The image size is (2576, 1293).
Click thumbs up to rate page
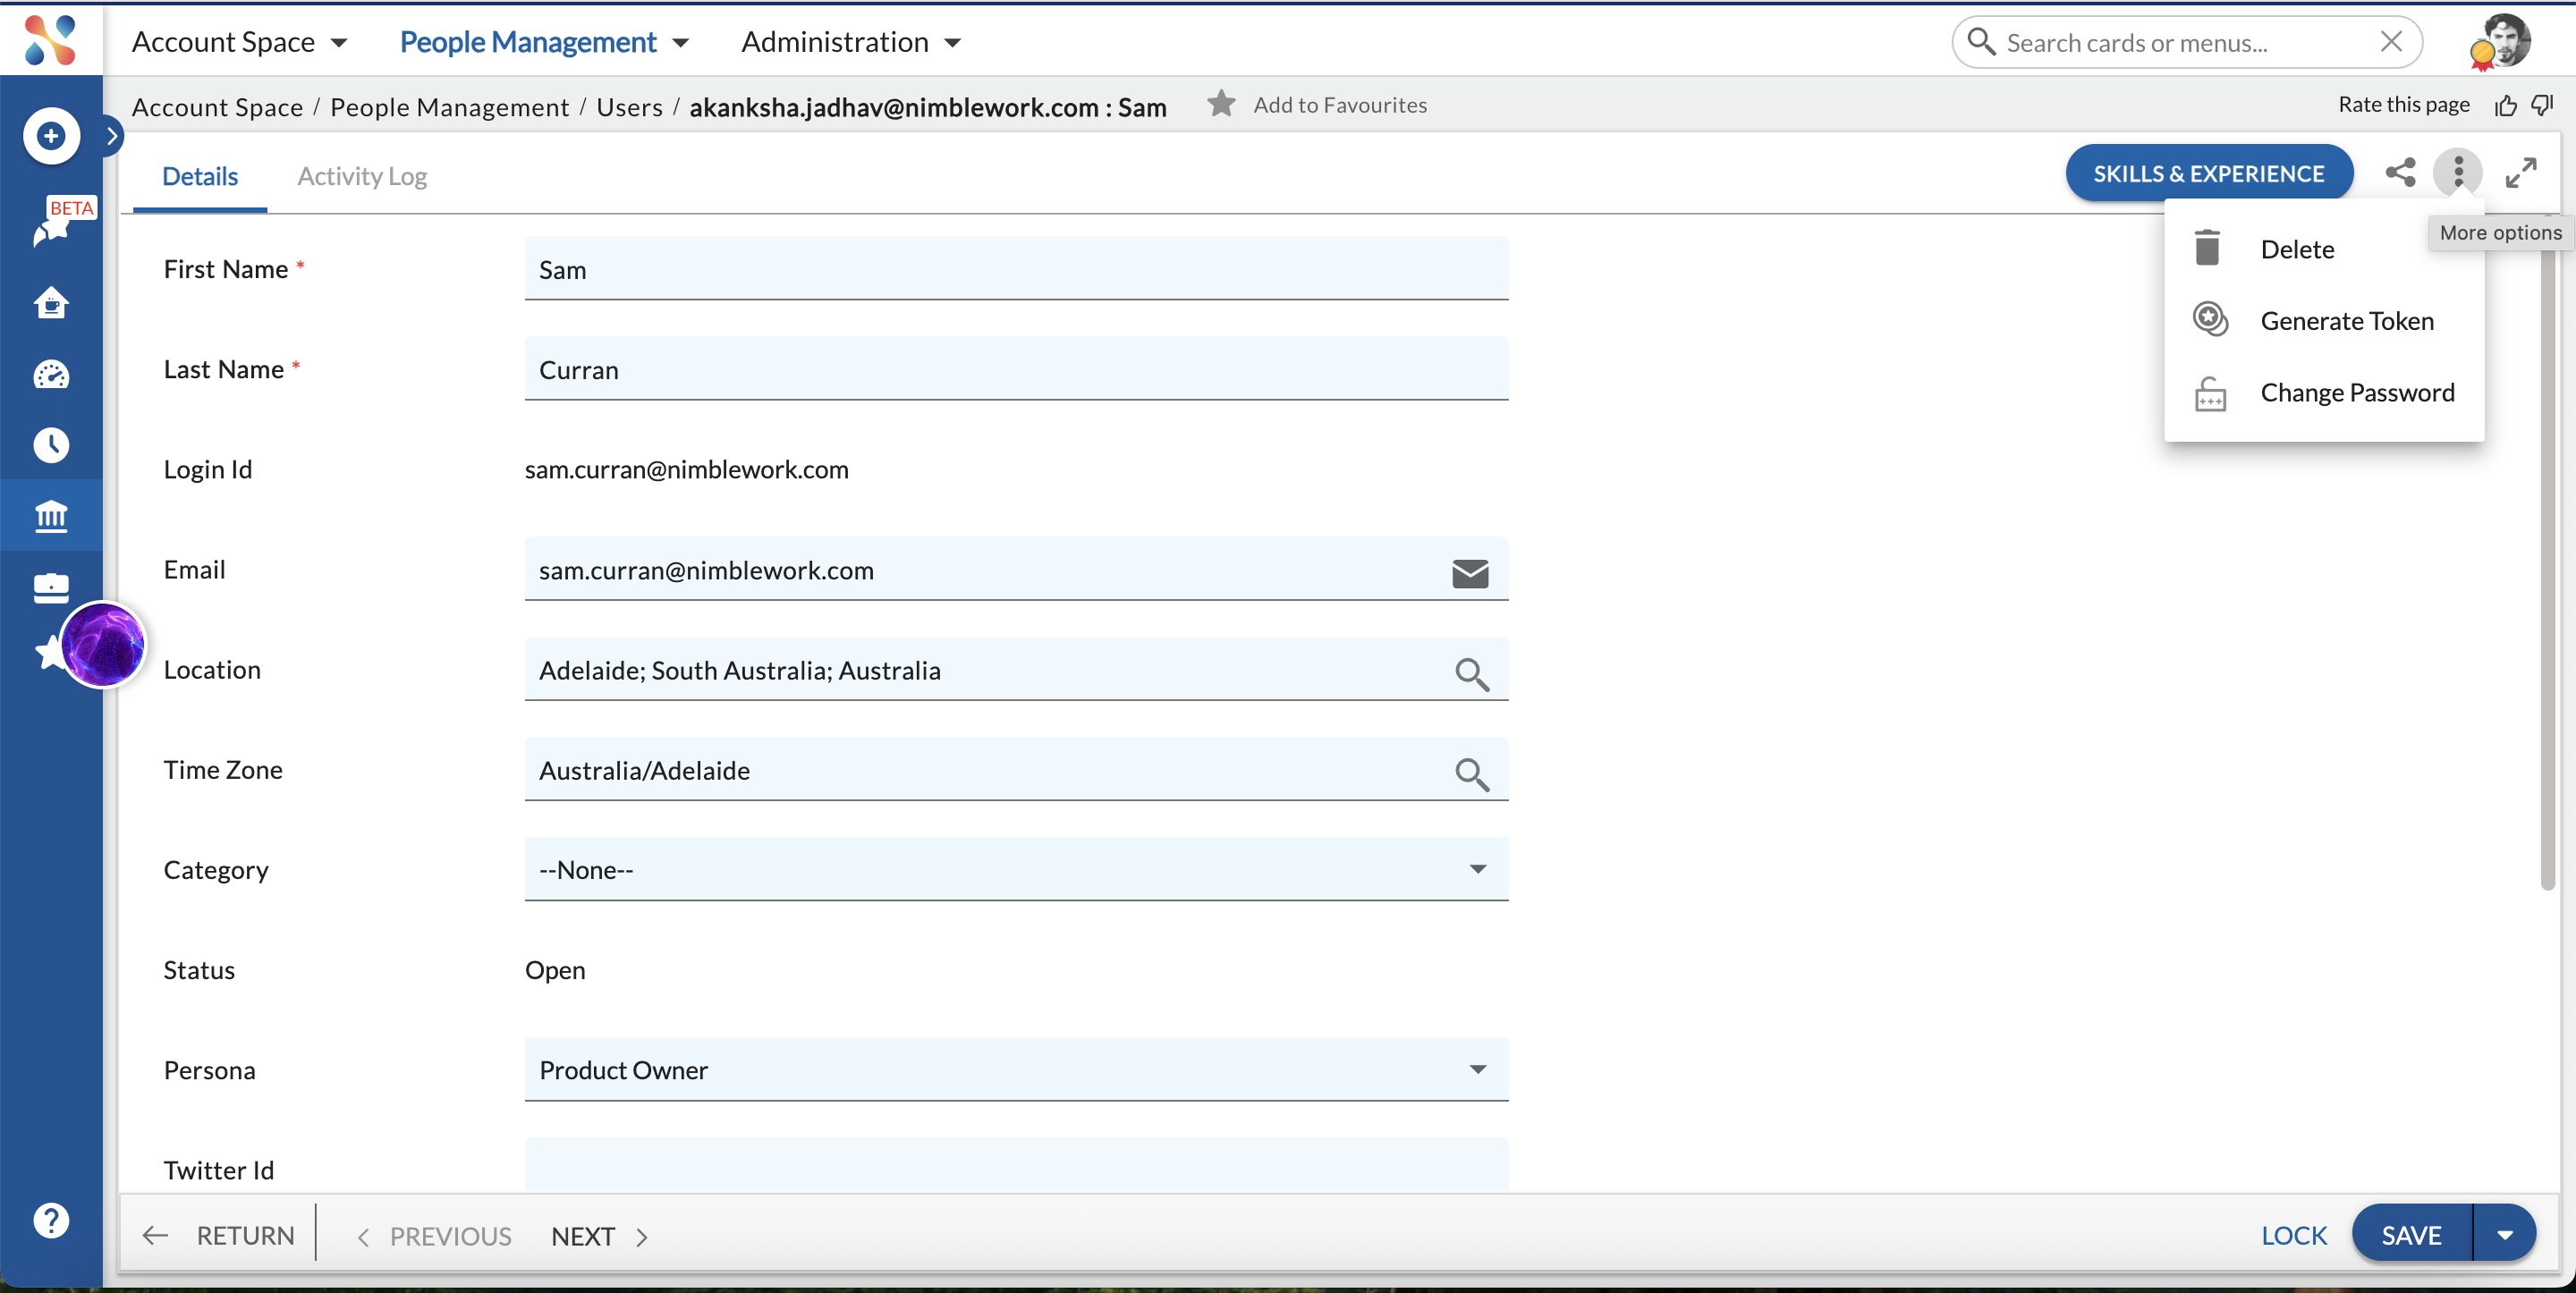2505,105
